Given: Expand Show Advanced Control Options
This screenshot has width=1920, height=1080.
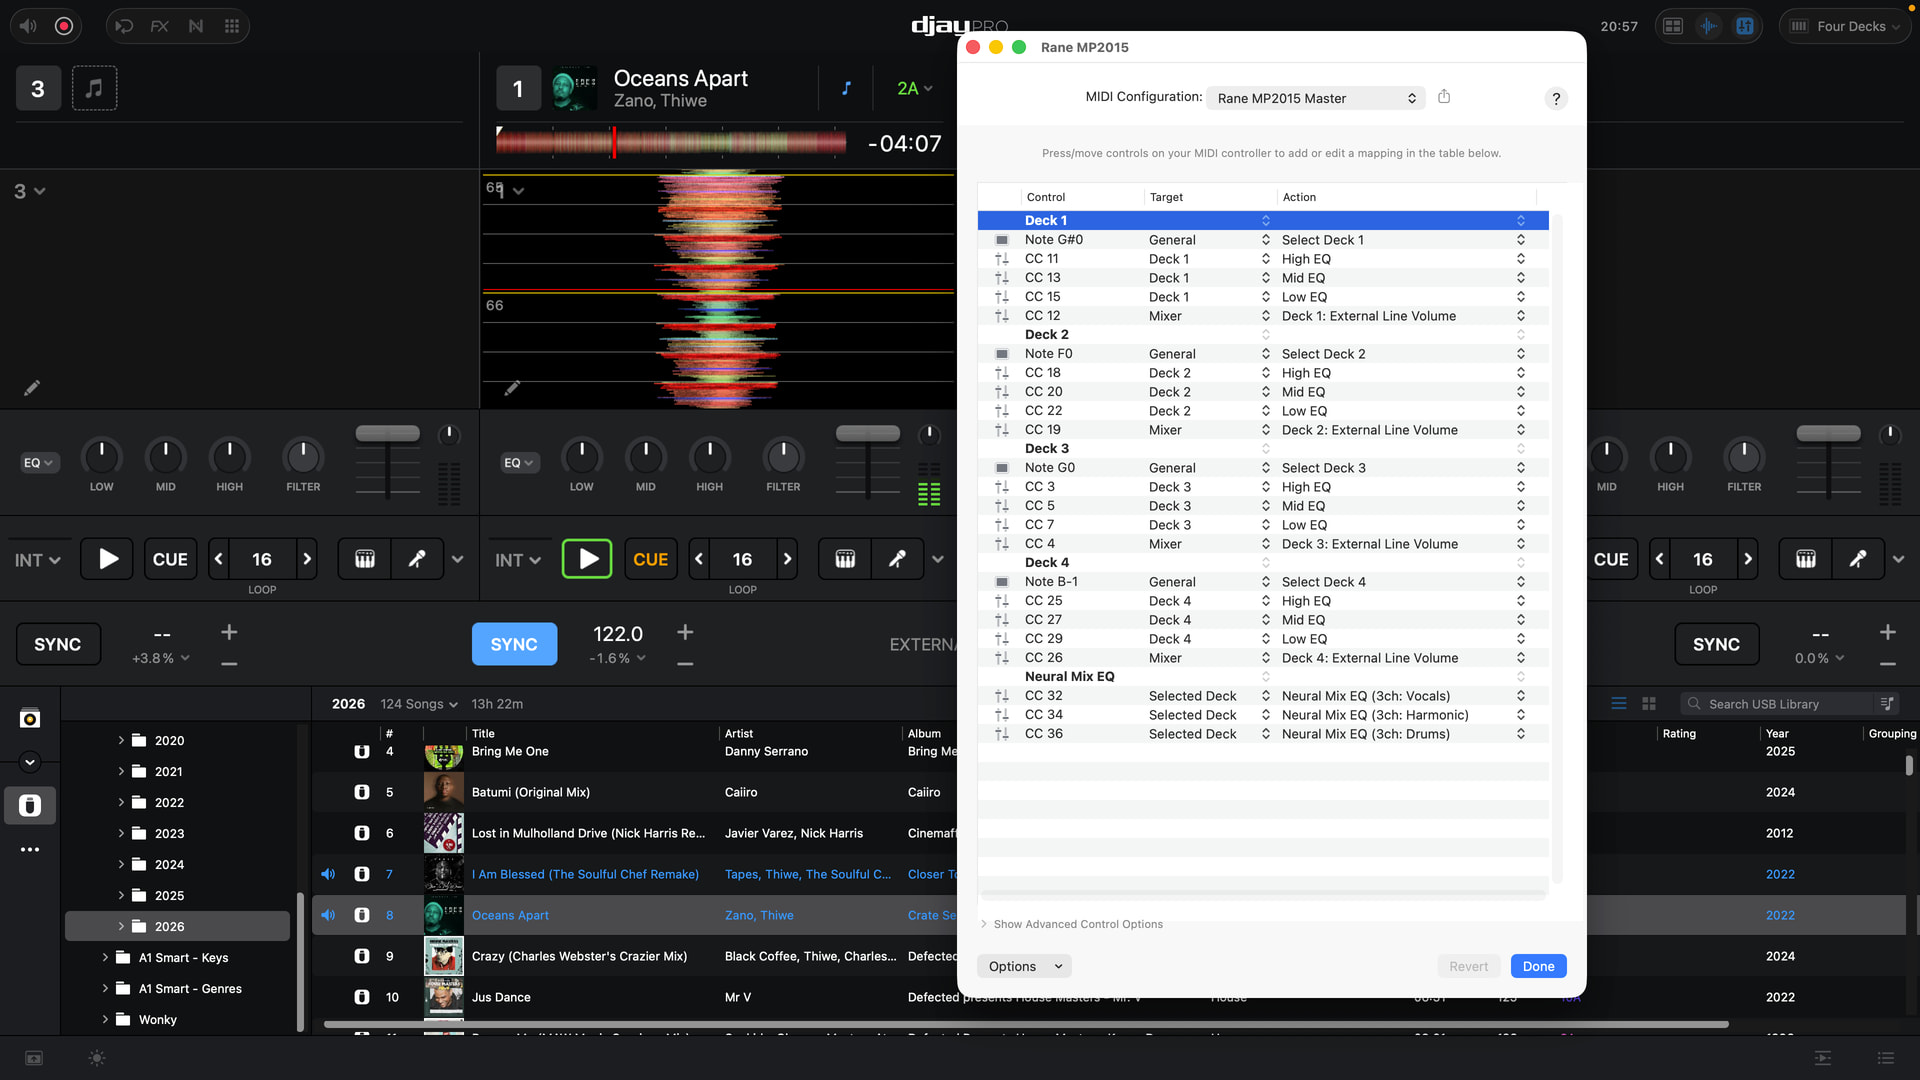Looking at the screenshot, I should click(x=1077, y=924).
